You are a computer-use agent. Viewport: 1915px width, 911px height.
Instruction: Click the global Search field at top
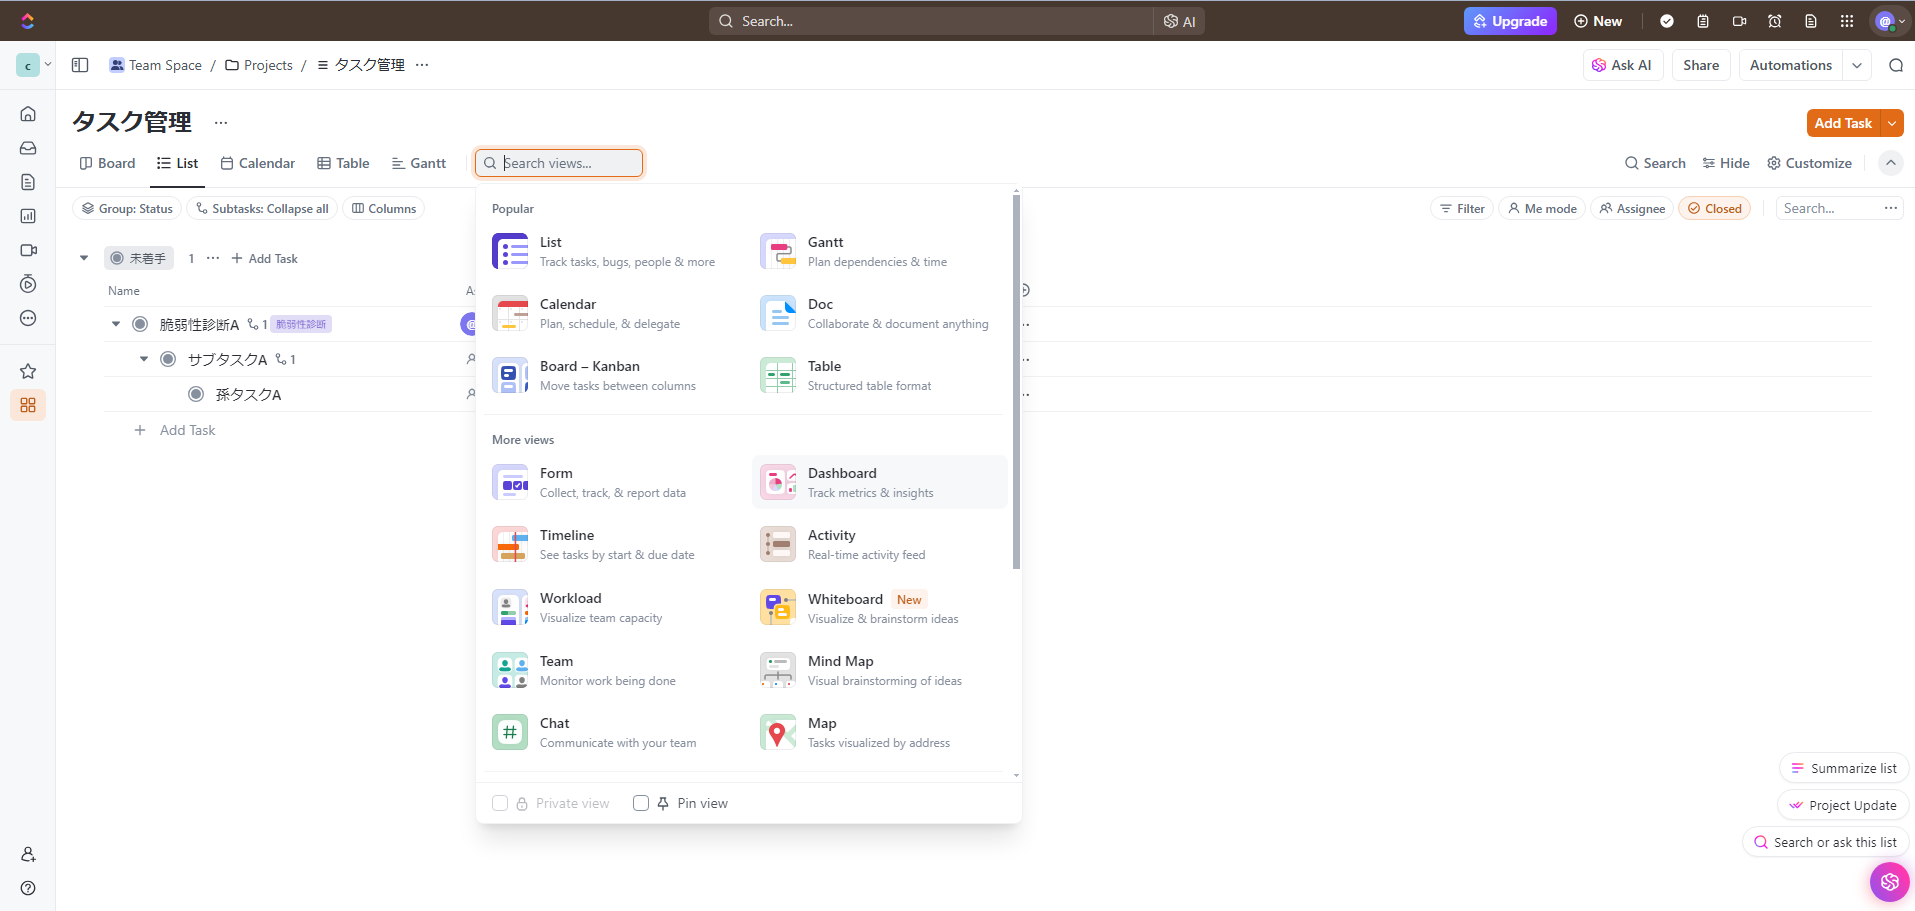coord(931,21)
